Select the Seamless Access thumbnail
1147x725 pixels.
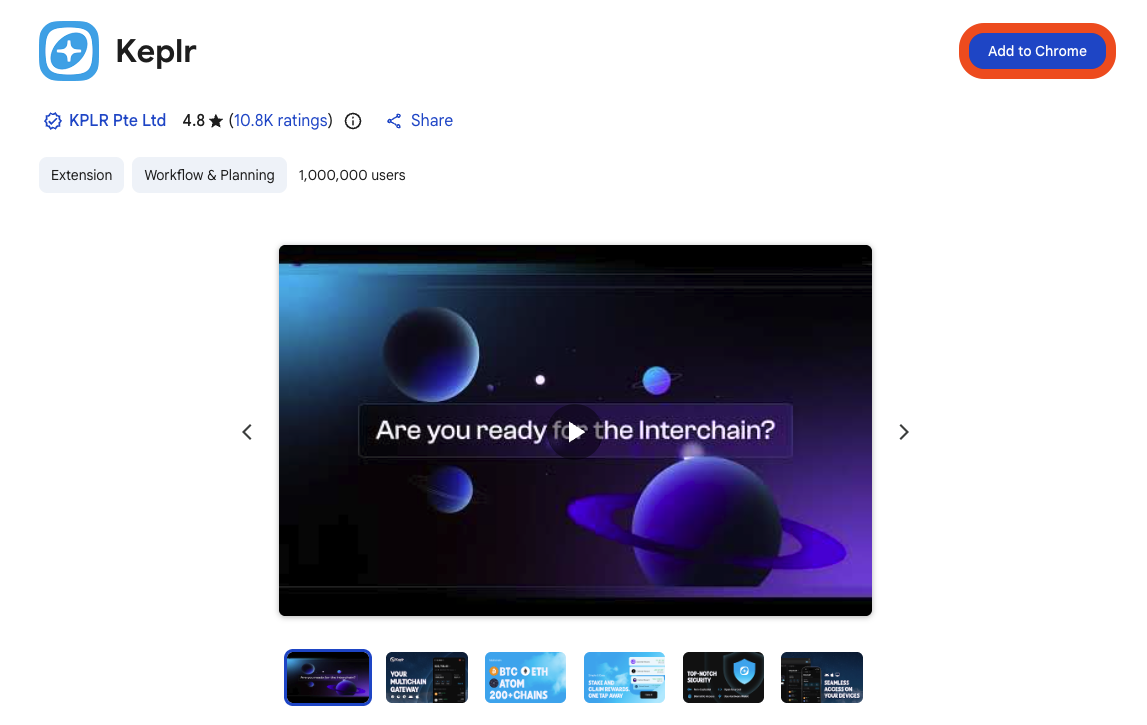coord(821,677)
